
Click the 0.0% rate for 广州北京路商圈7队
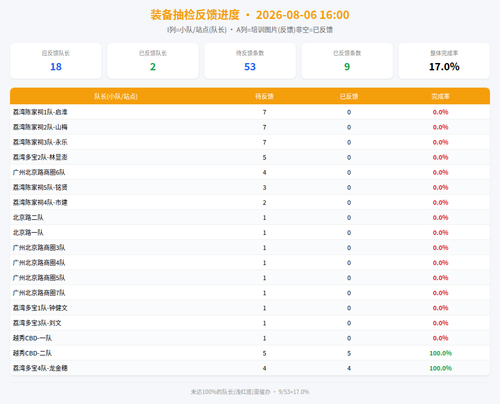click(x=440, y=293)
